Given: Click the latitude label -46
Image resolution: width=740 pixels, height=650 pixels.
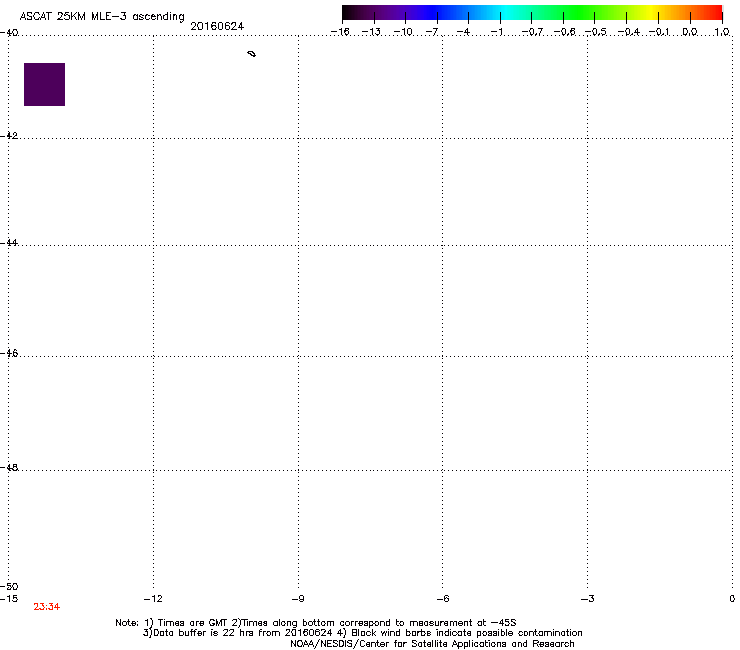Looking at the screenshot, I should [9, 353].
